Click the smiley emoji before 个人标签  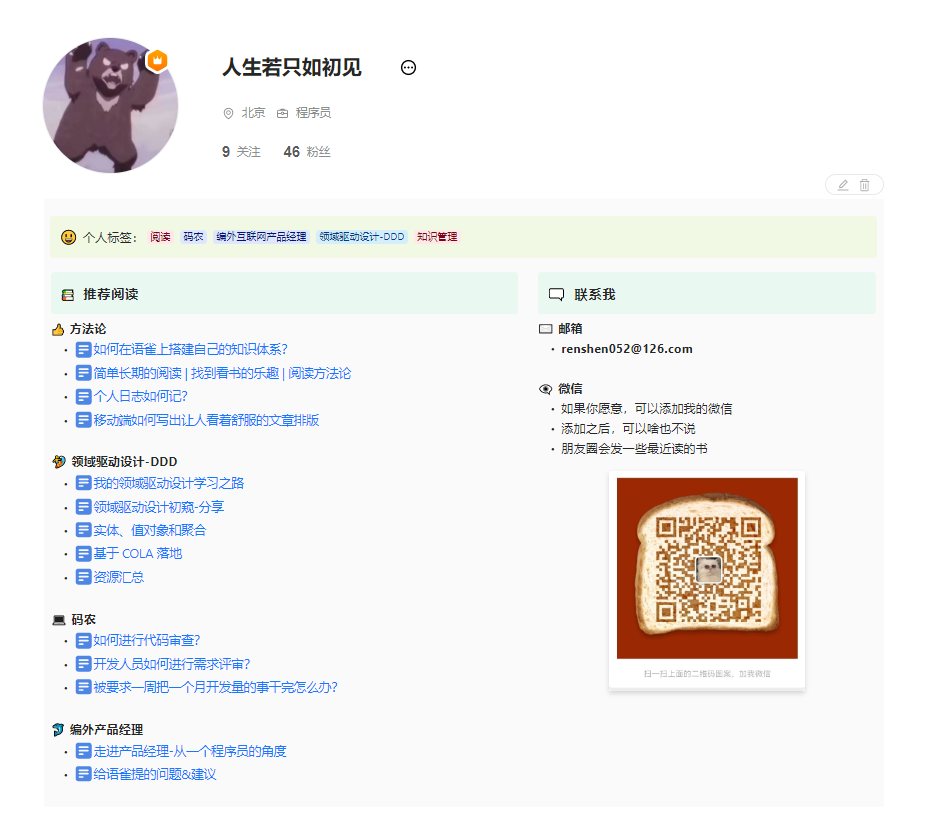click(x=68, y=237)
